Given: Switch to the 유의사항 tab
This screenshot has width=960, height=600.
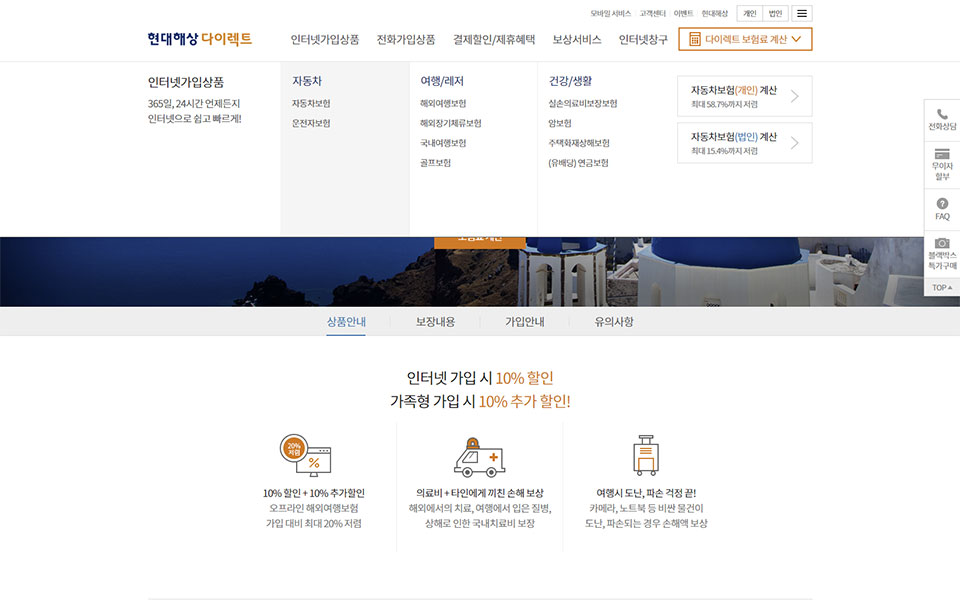Looking at the screenshot, I should [x=613, y=322].
